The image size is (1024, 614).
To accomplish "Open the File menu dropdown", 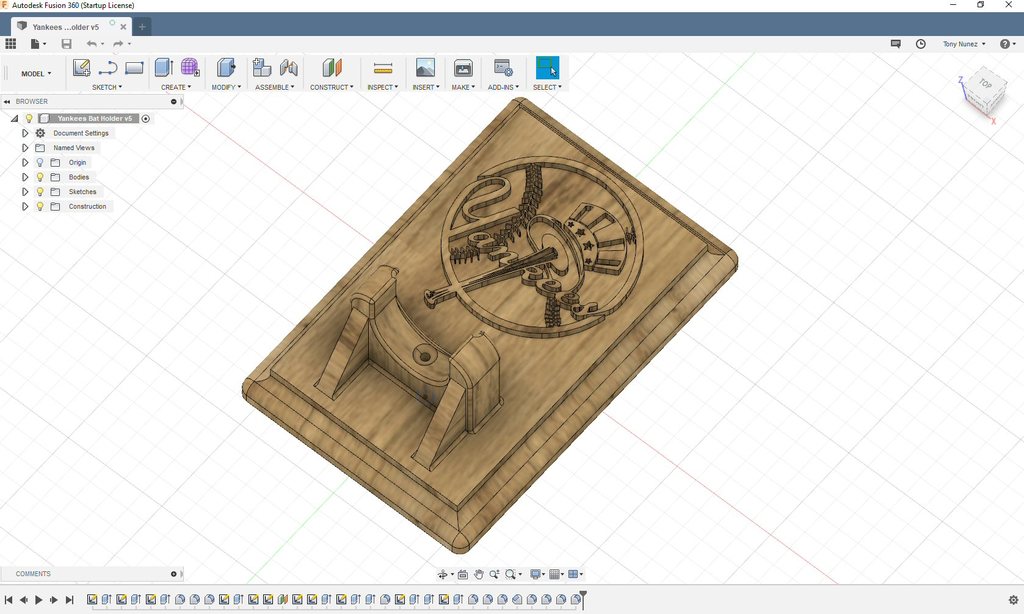I will [38, 44].
